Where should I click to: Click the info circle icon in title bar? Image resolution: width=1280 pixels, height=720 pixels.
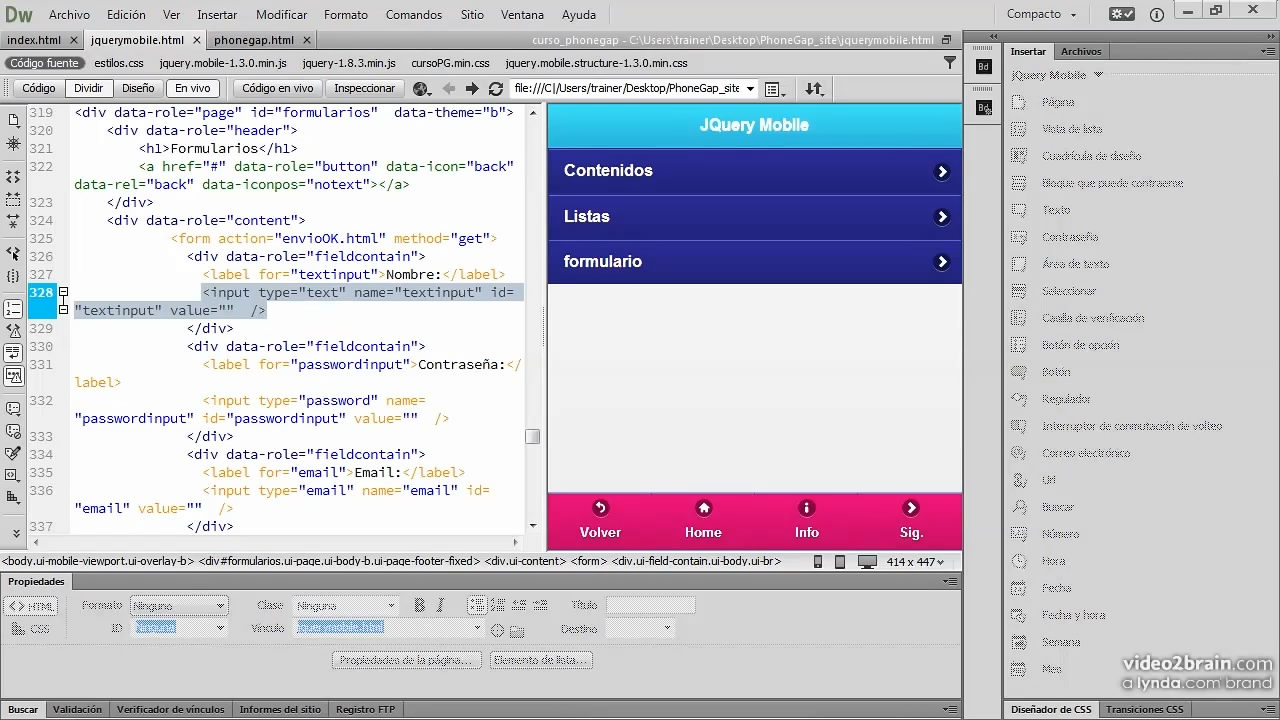click(x=1157, y=14)
